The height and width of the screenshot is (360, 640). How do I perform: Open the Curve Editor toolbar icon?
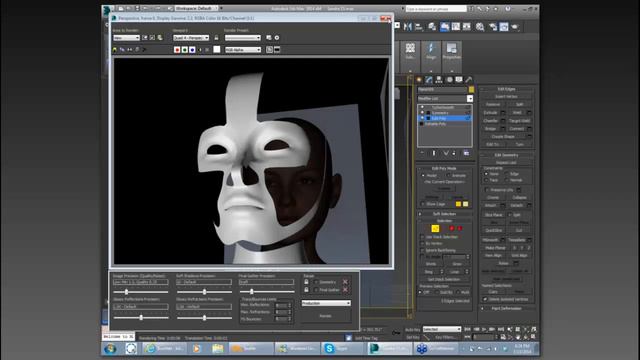click(x=456, y=27)
